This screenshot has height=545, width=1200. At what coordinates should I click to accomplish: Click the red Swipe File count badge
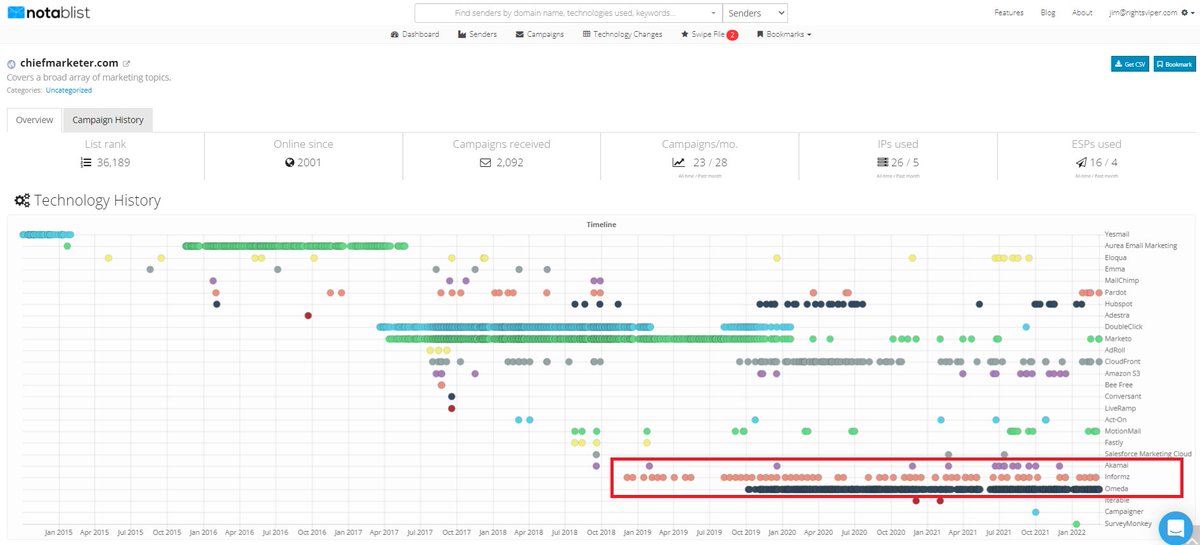click(732, 34)
